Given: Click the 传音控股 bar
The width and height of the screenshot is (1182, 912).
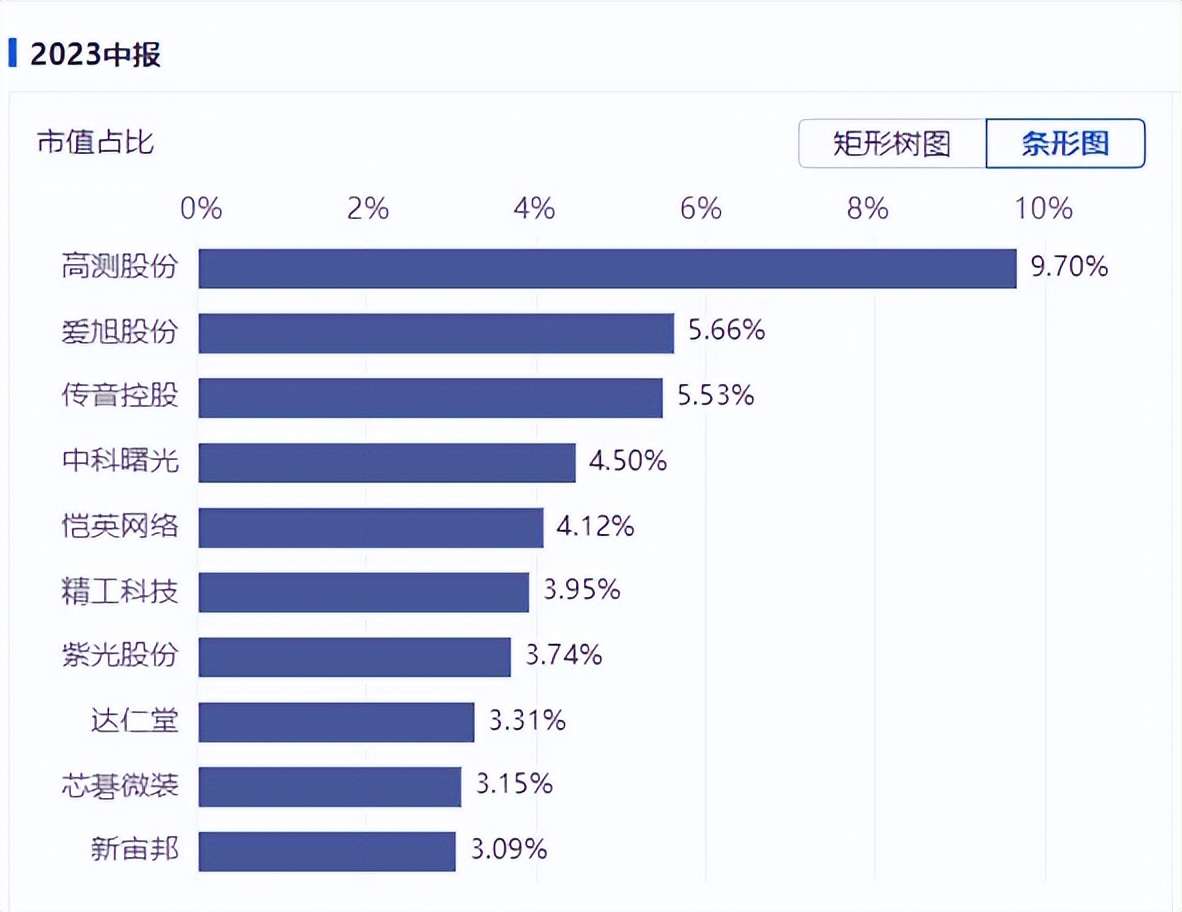Looking at the screenshot, I should click(430, 397).
